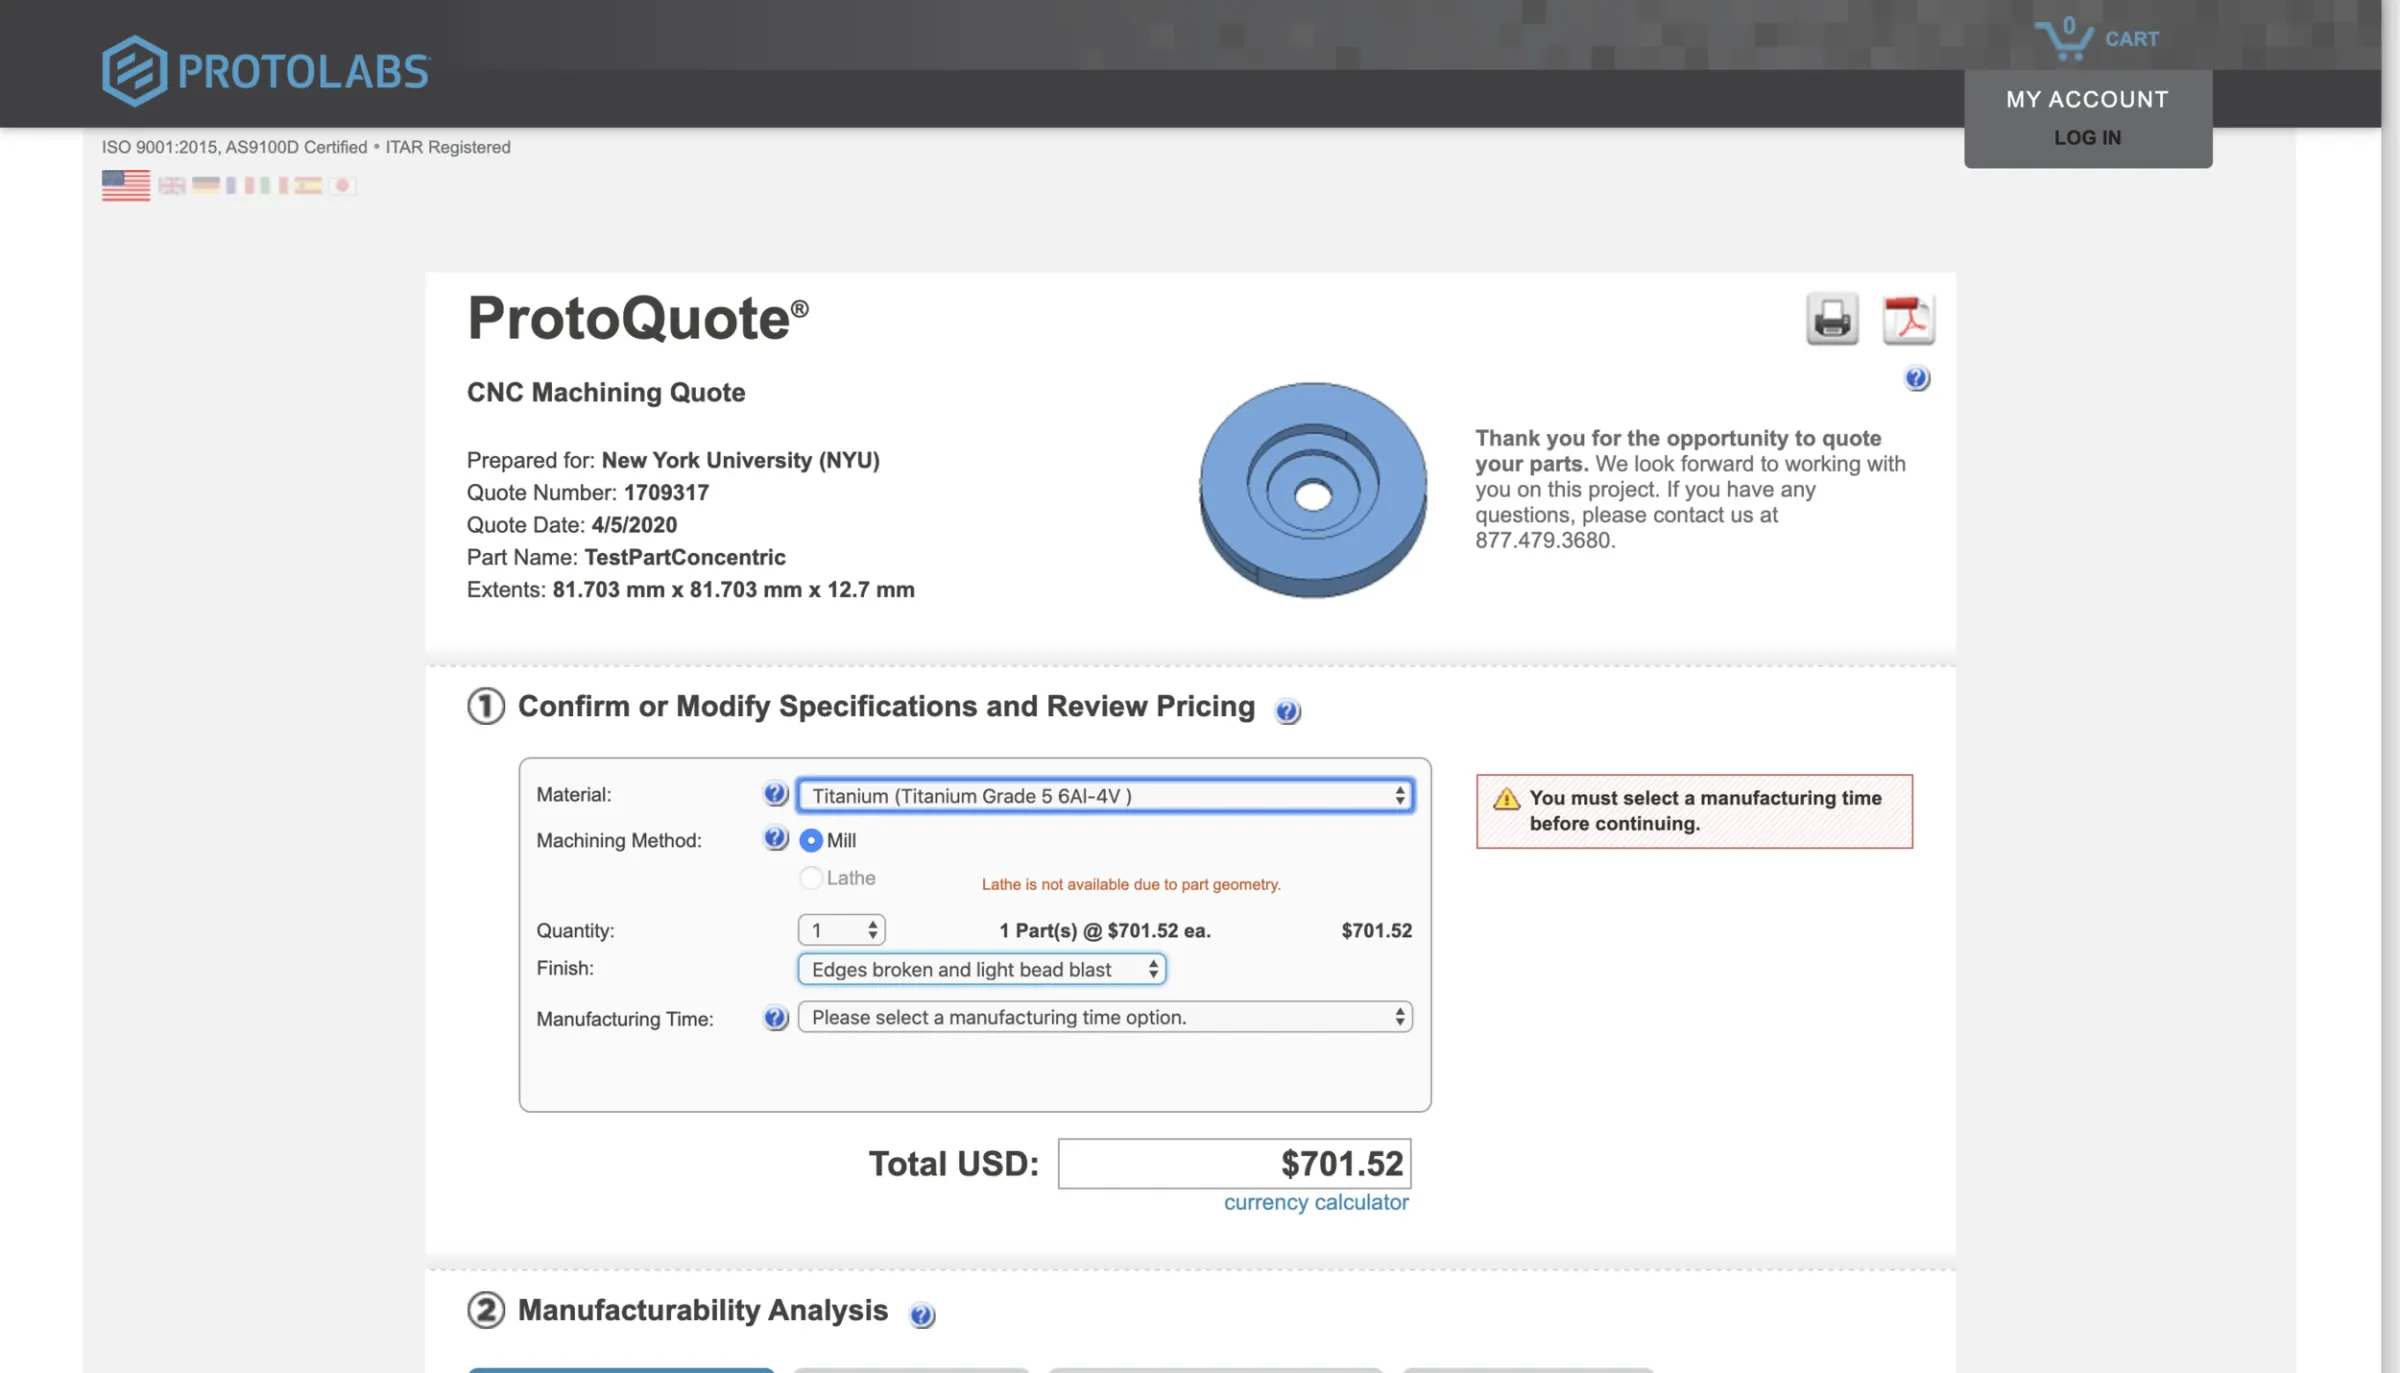Switch to the United Kingdom flag
This screenshot has width=2400, height=1373.
point(172,185)
